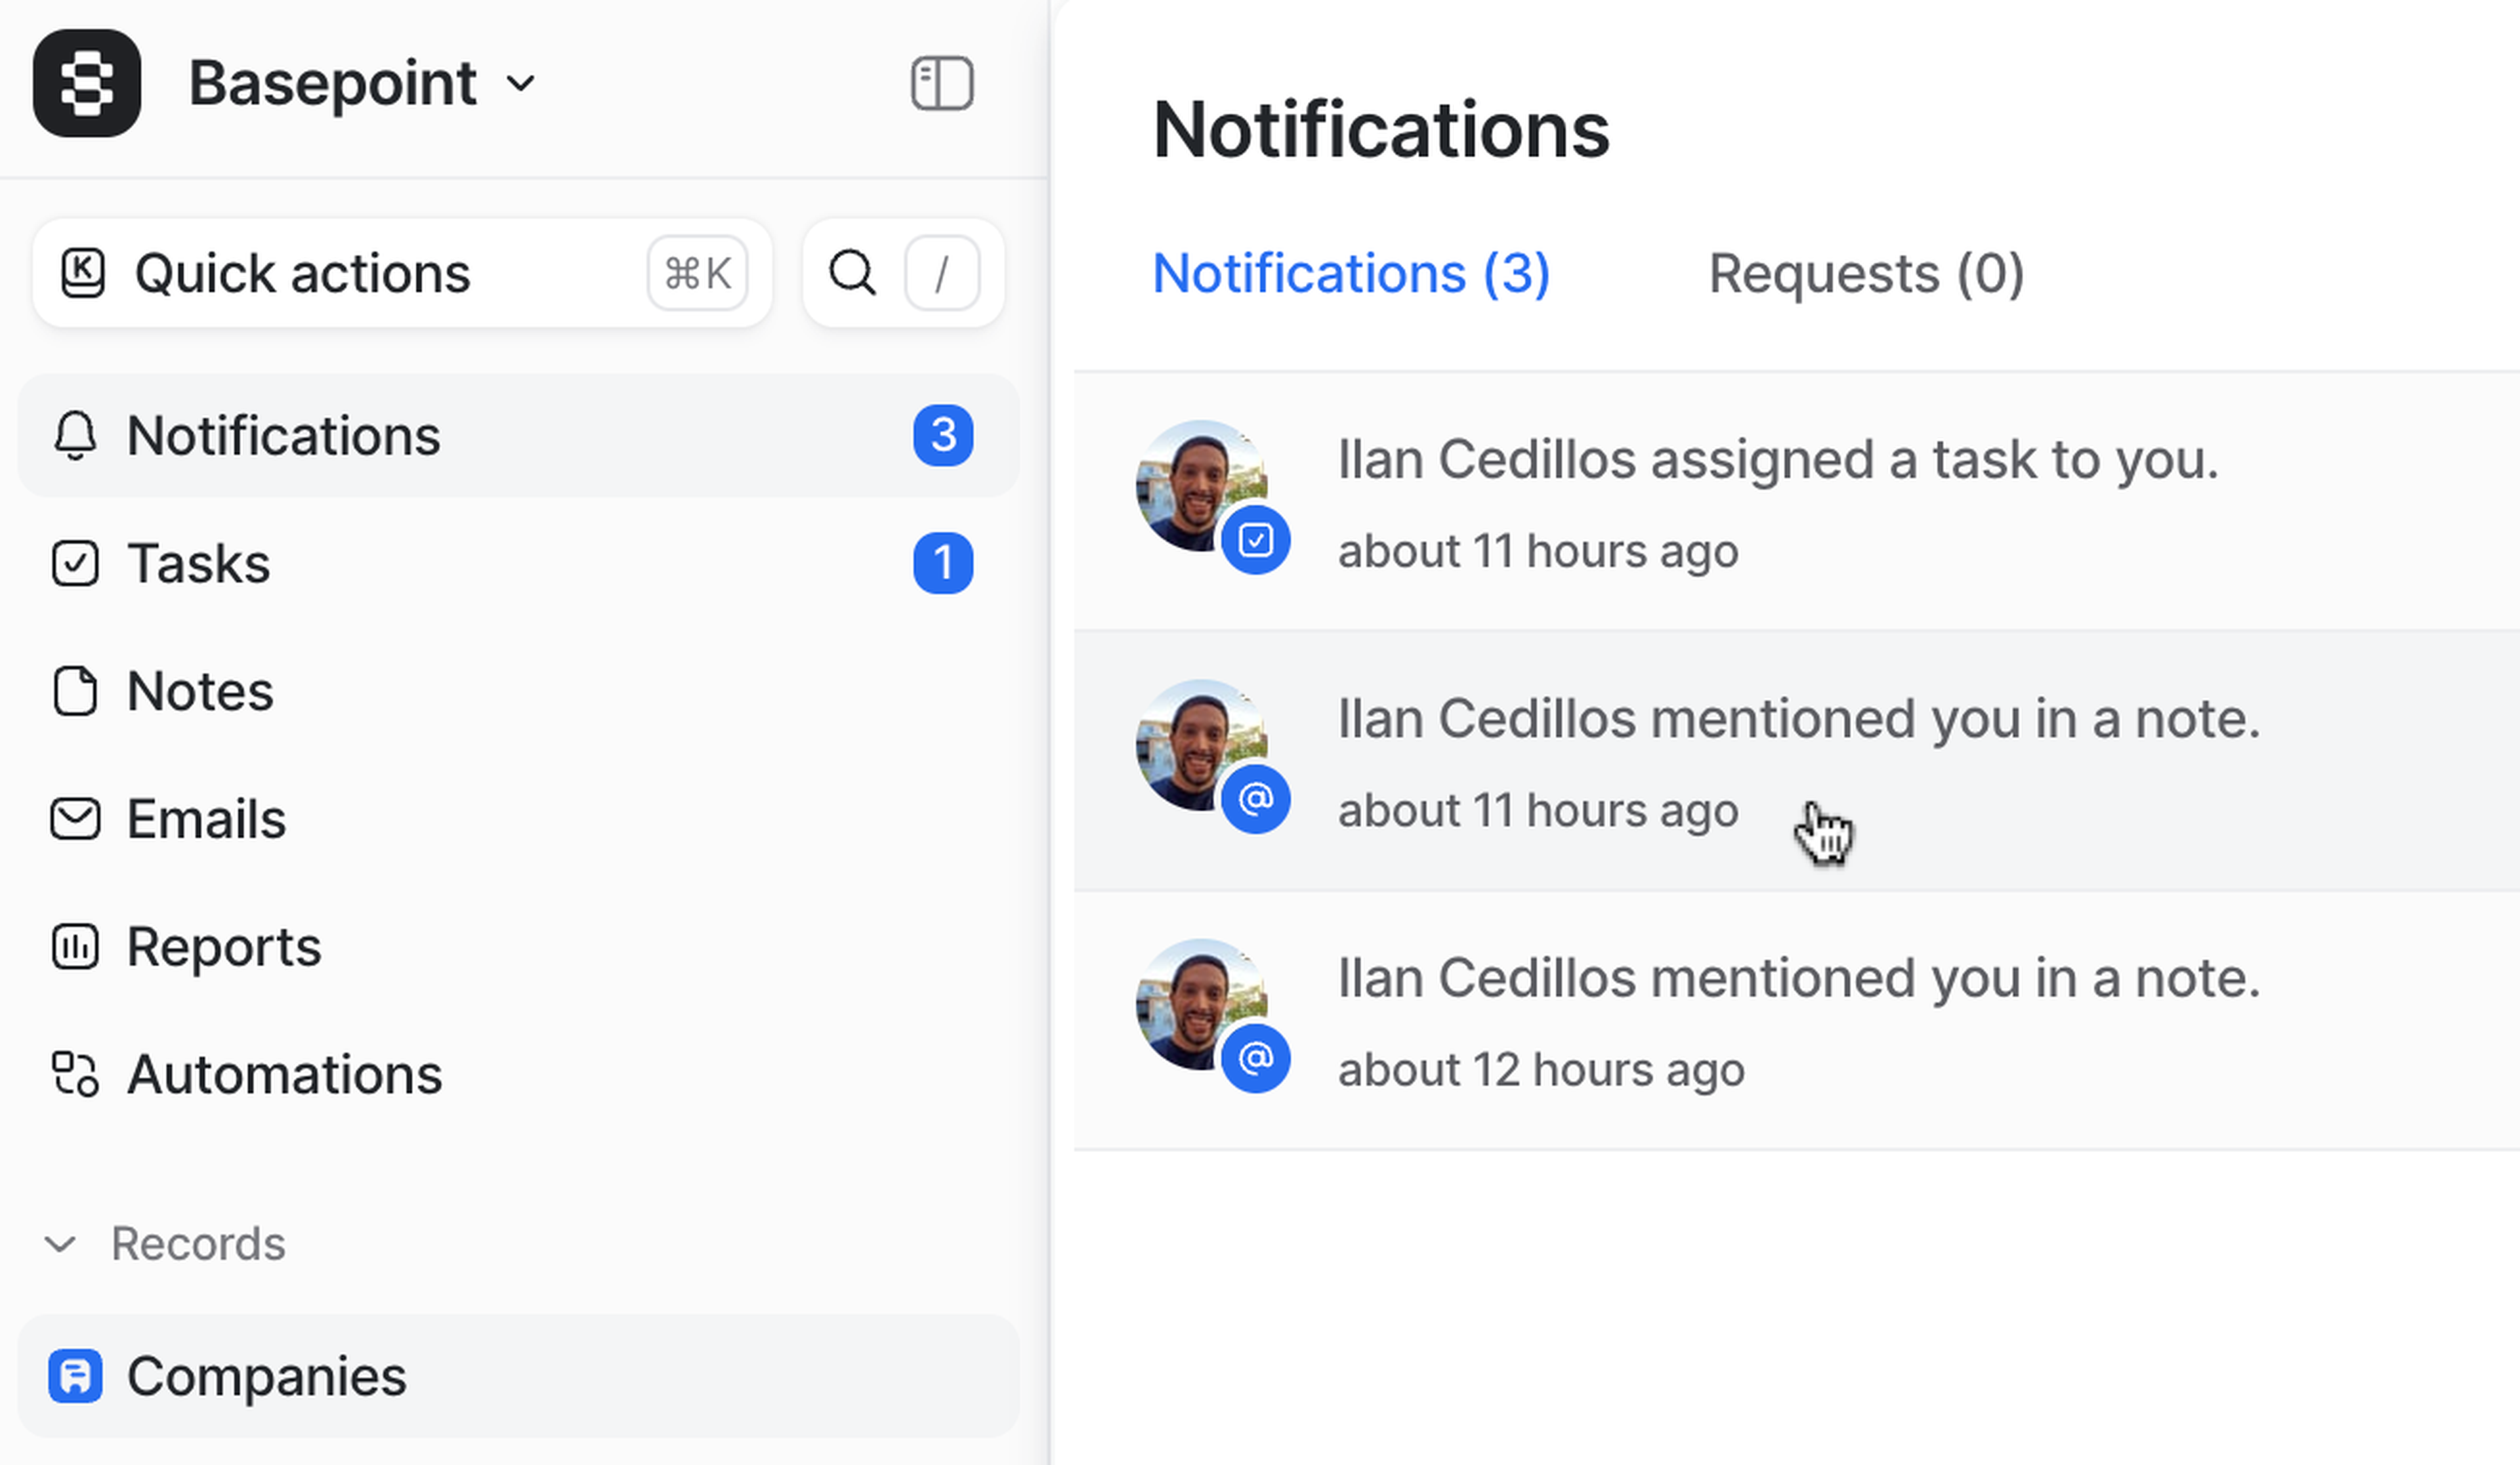Open the Basepoint workspace dropdown chevron
This screenshot has width=2520, height=1465.
pyautogui.click(x=521, y=83)
